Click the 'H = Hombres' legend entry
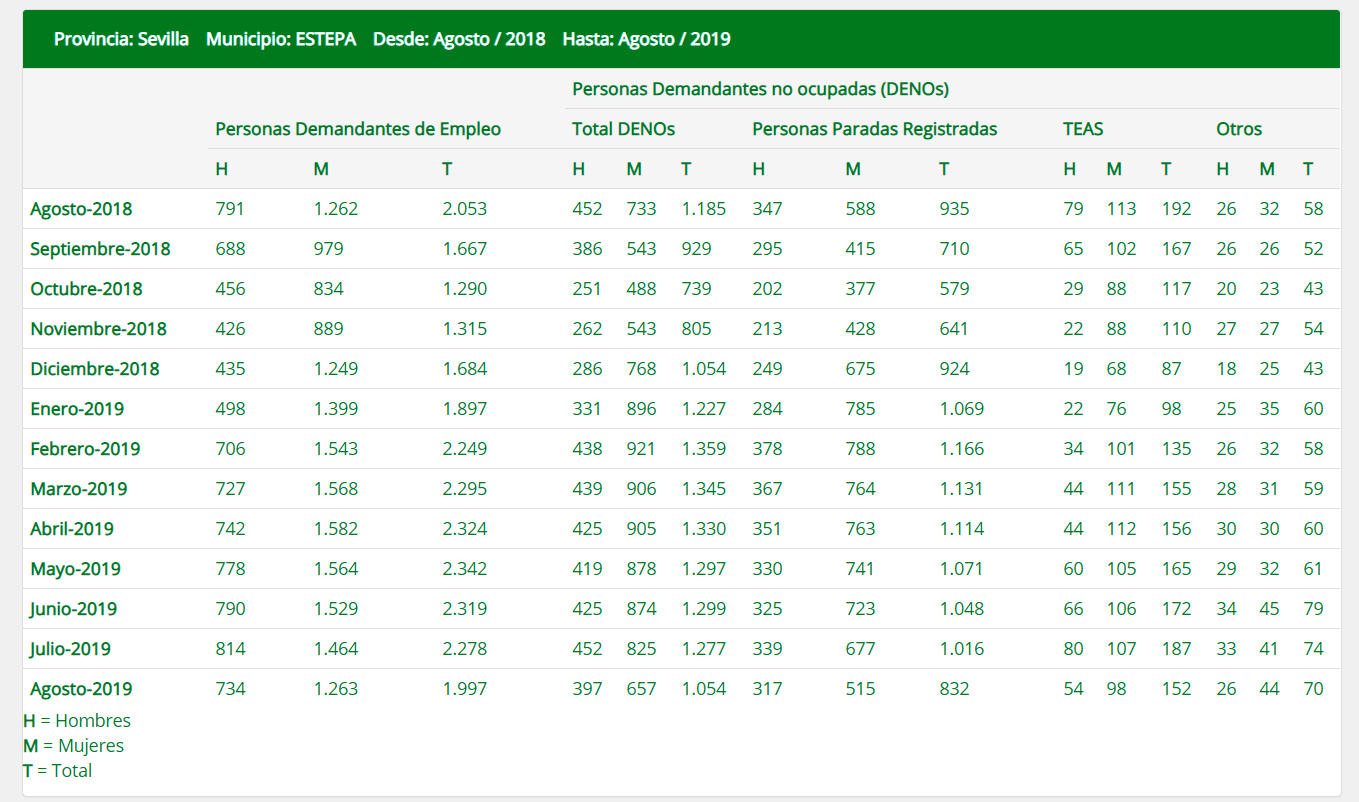The image size is (1359, 802). (77, 720)
